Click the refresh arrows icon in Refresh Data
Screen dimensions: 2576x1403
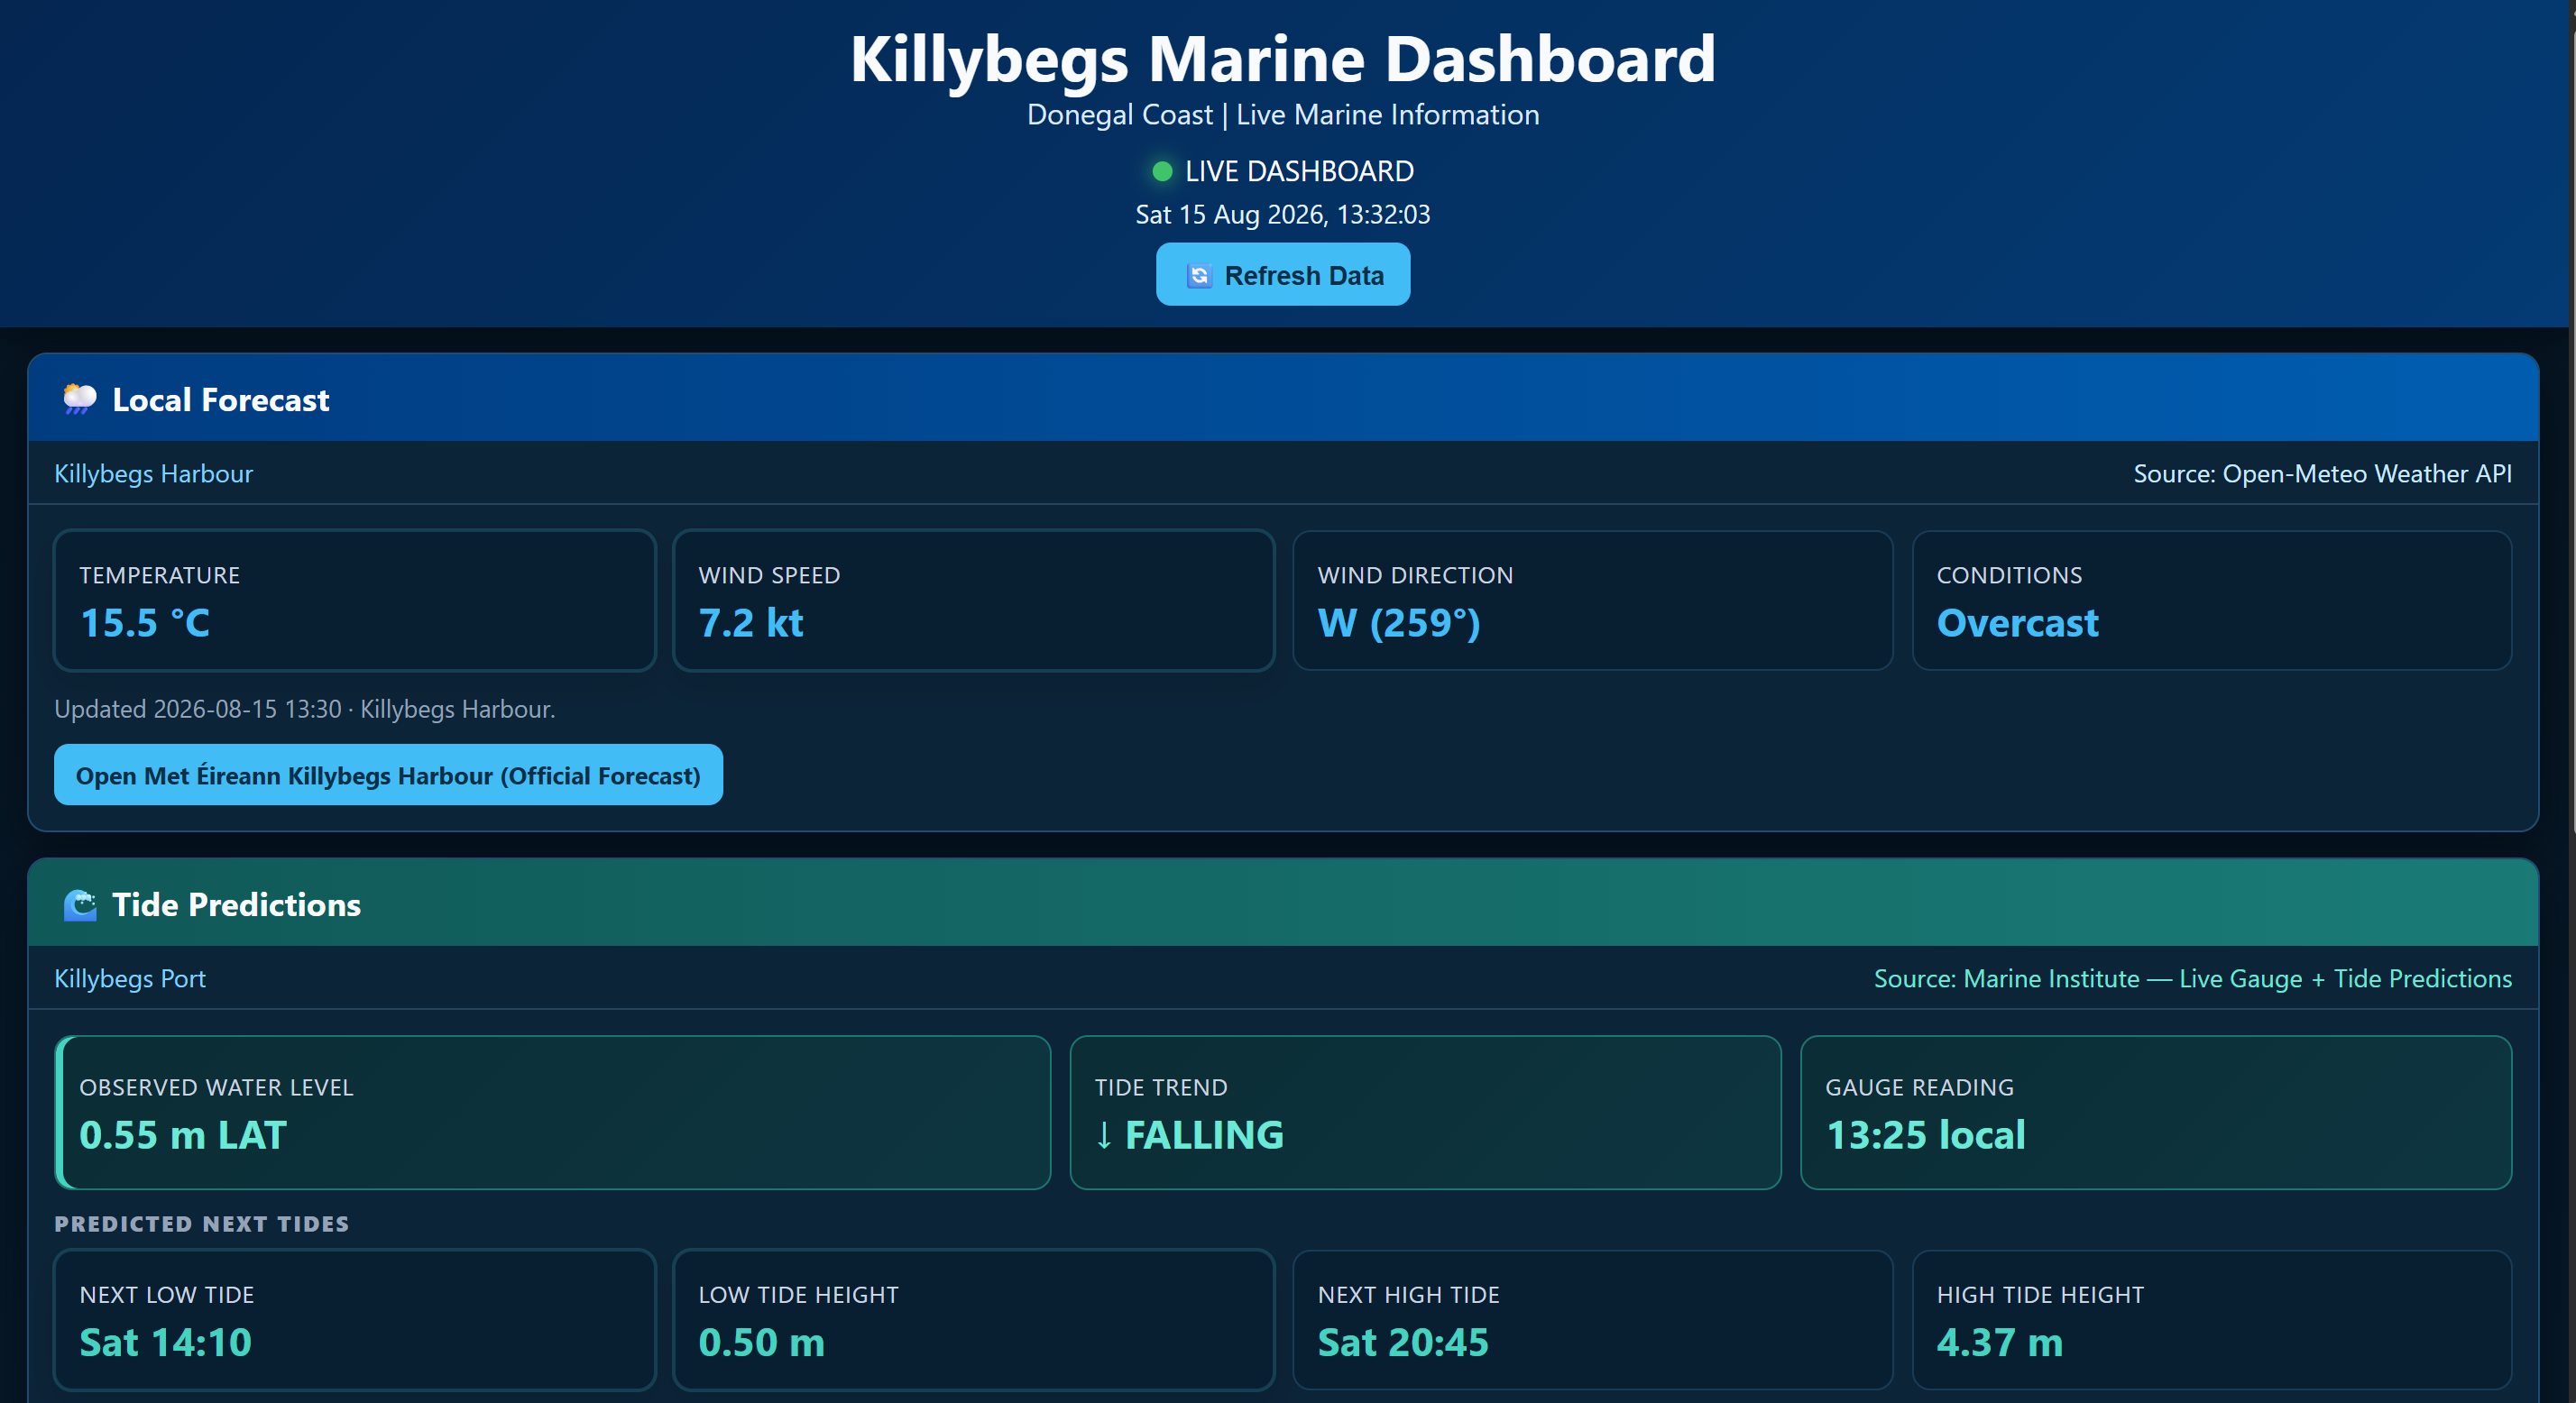tap(1199, 275)
